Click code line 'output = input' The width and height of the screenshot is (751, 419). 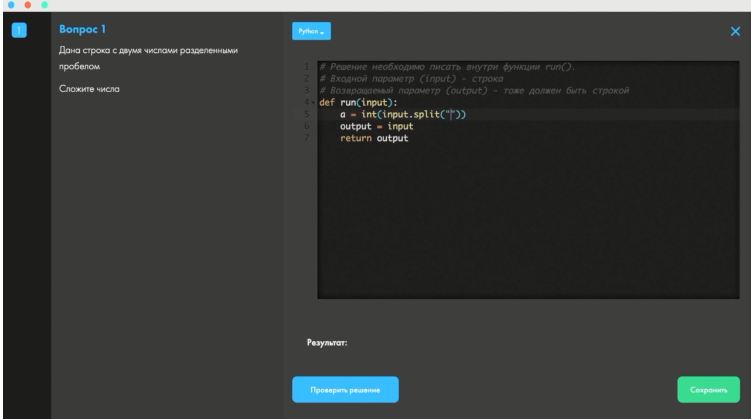tap(376, 126)
